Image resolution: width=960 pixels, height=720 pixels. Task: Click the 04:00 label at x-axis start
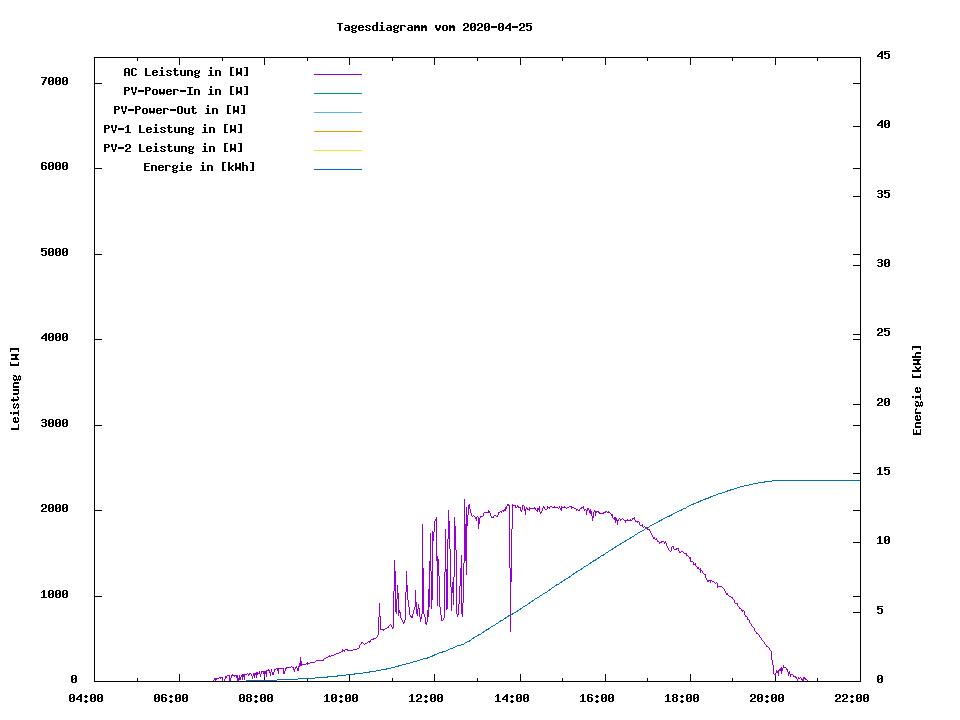(x=86, y=698)
